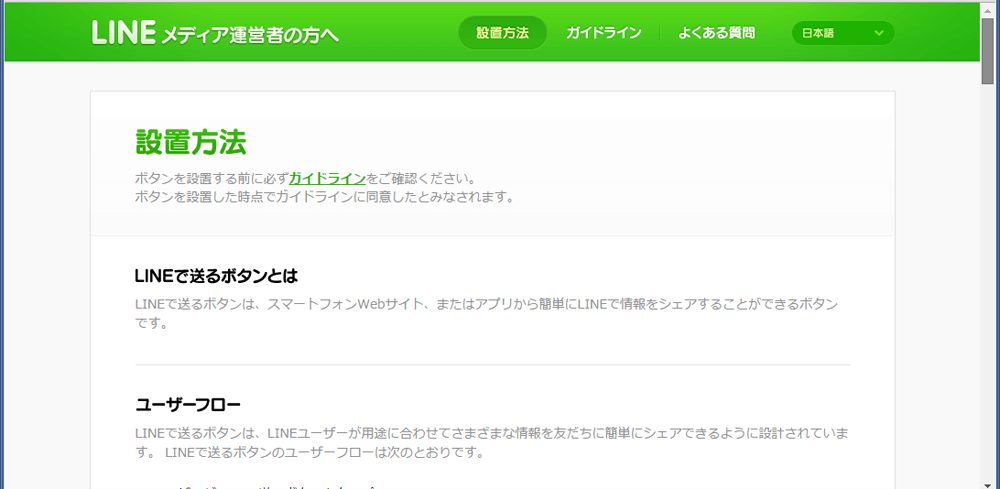1000x489 pixels.
Task: Click the メディア運営者の方へ header title
Action: point(250,35)
